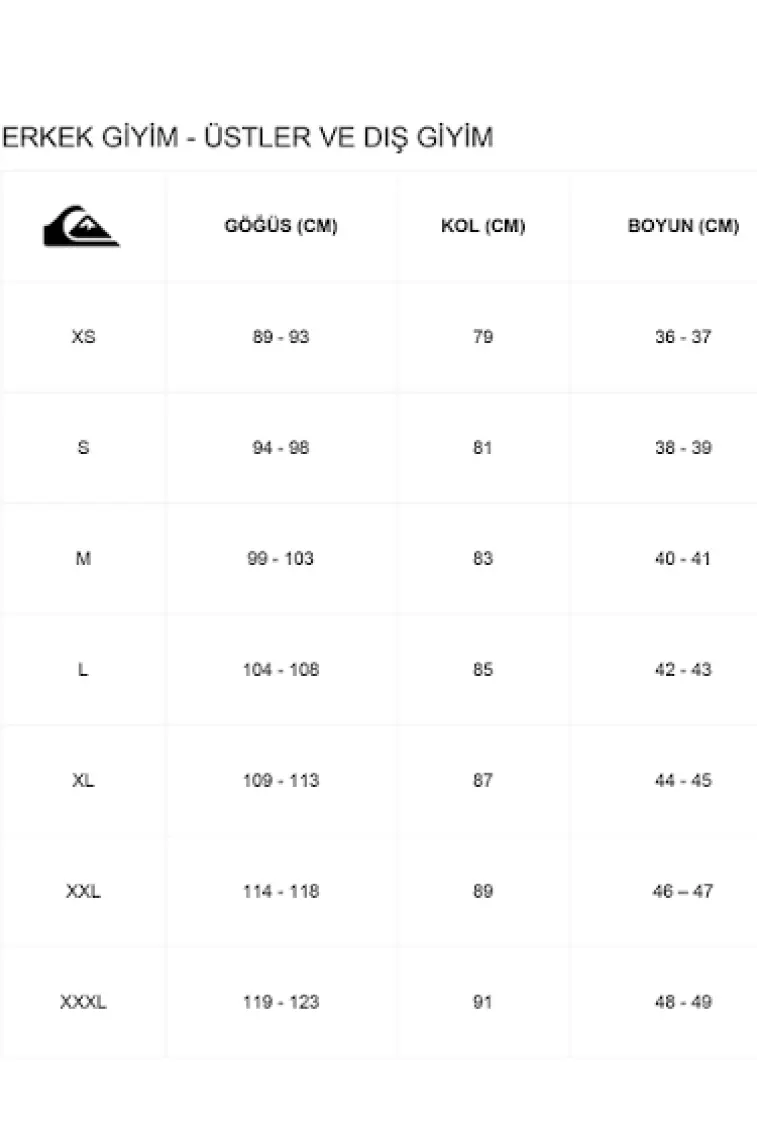Select neck range 44 - 45
The width and height of the screenshot is (757, 1140).
(x=683, y=780)
